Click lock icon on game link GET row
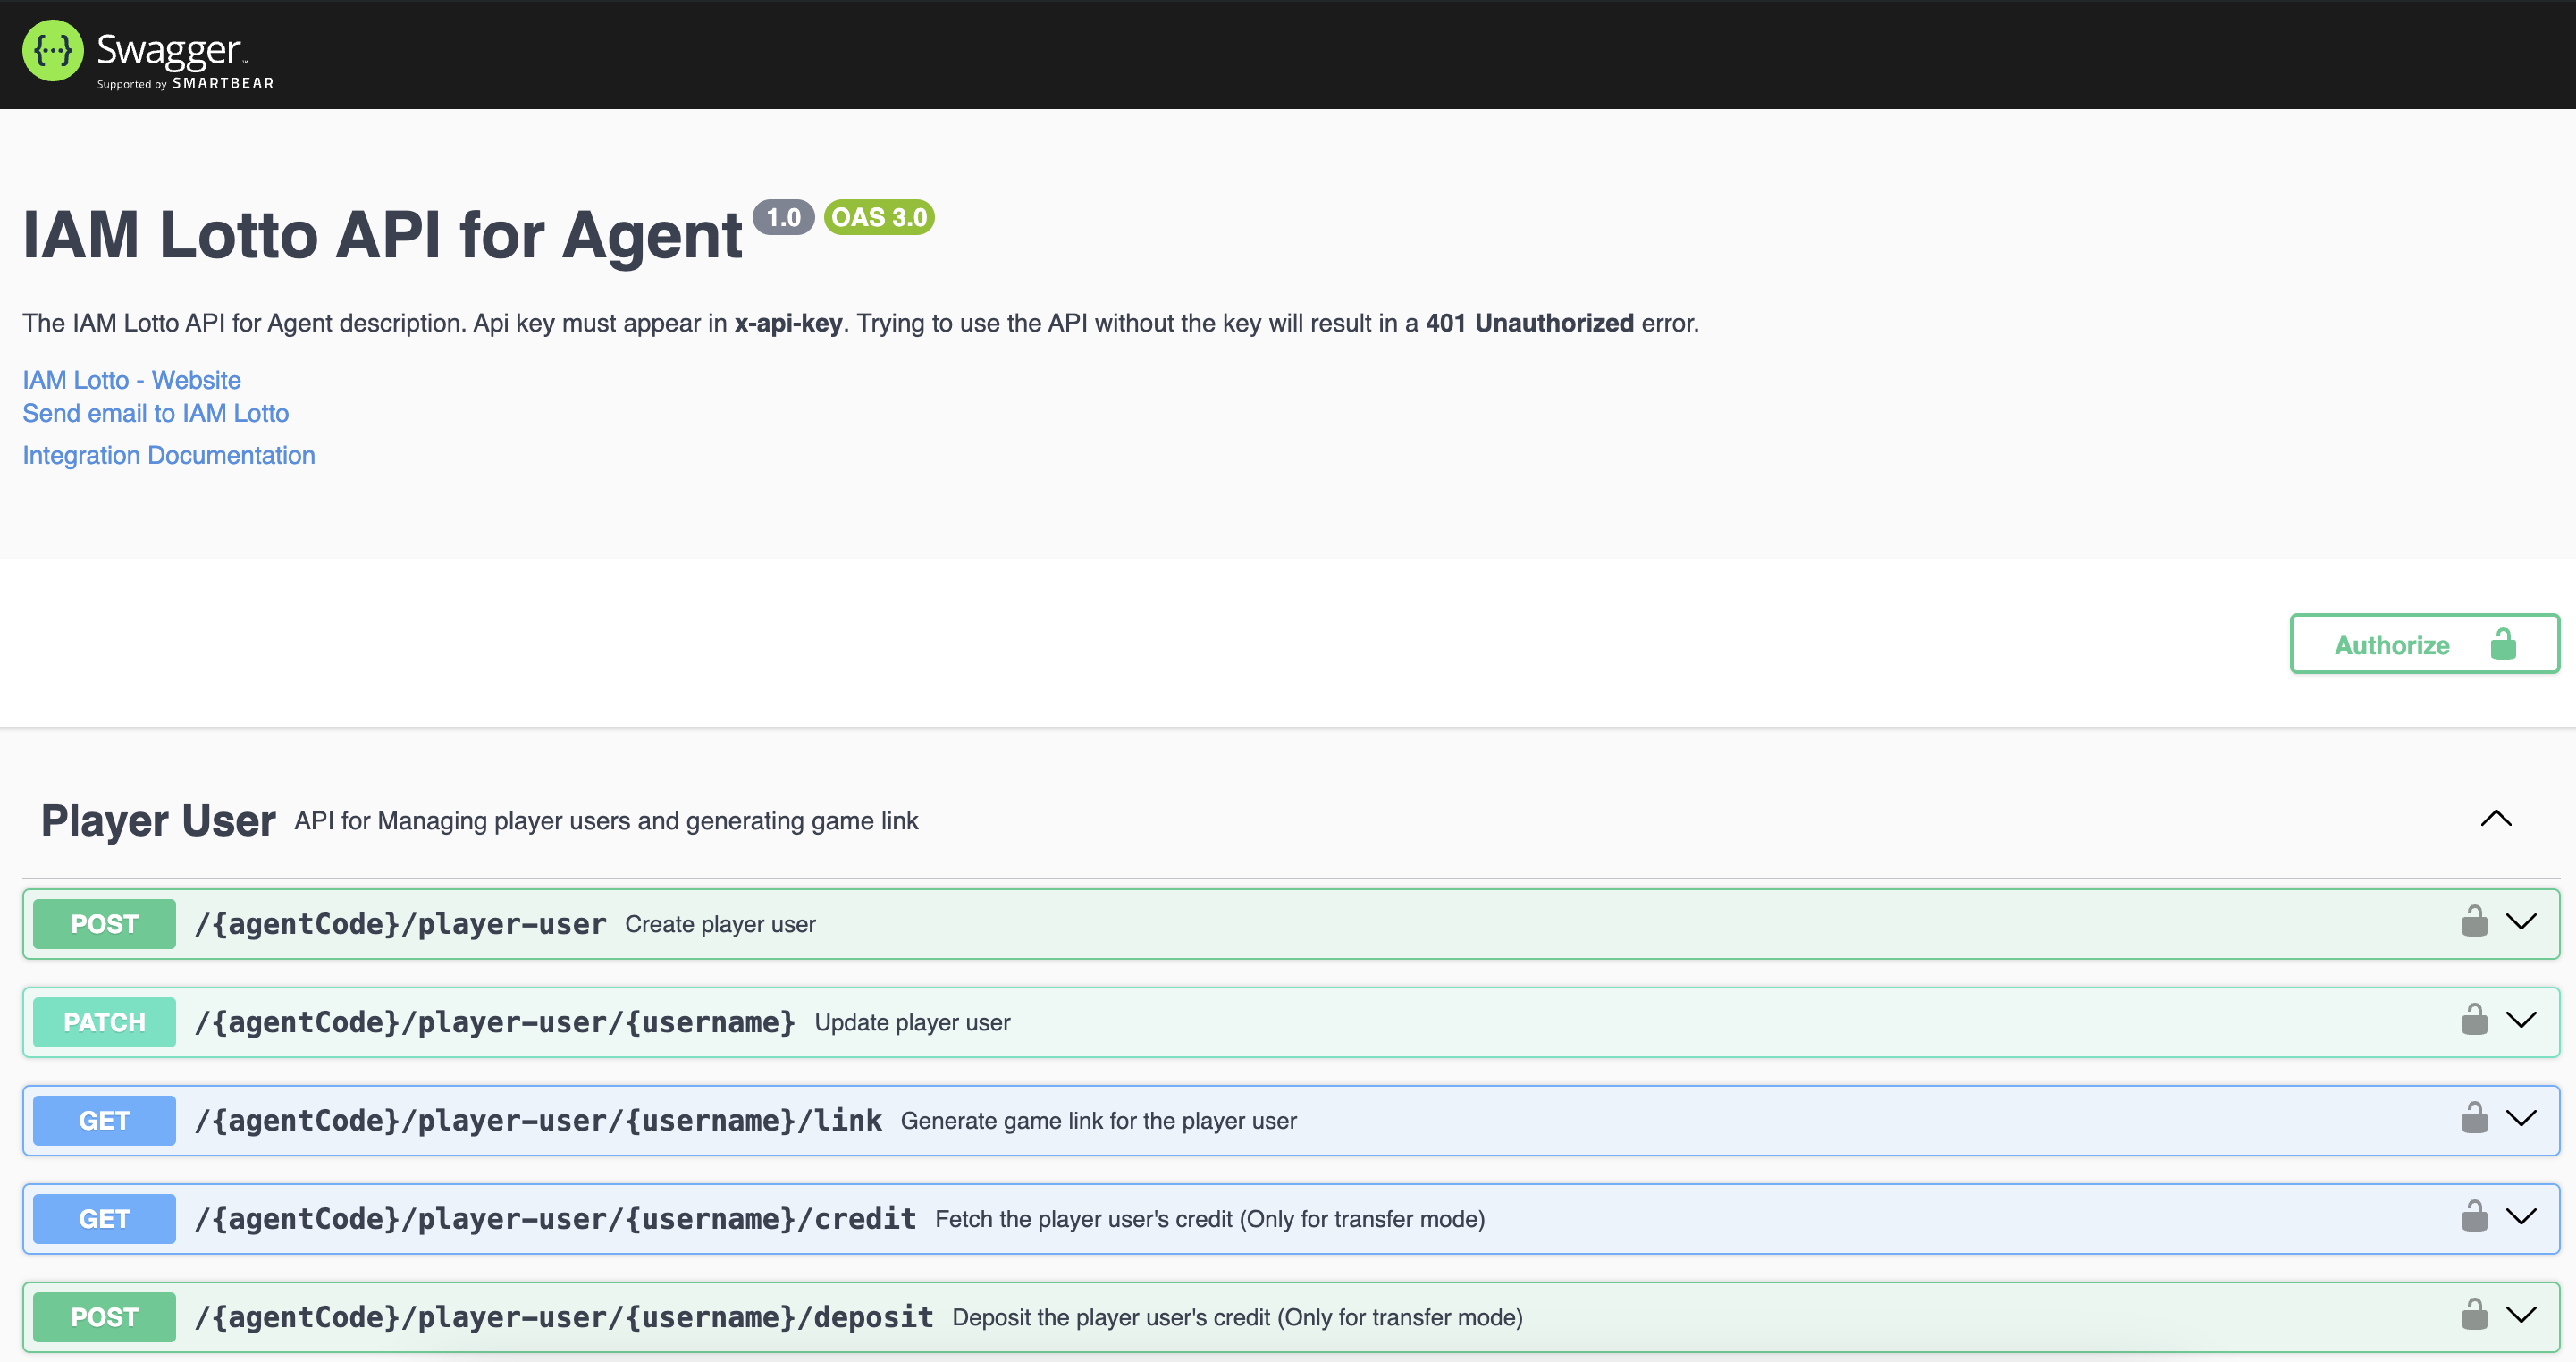The image size is (2576, 1362). [x=2474, y=1117]
